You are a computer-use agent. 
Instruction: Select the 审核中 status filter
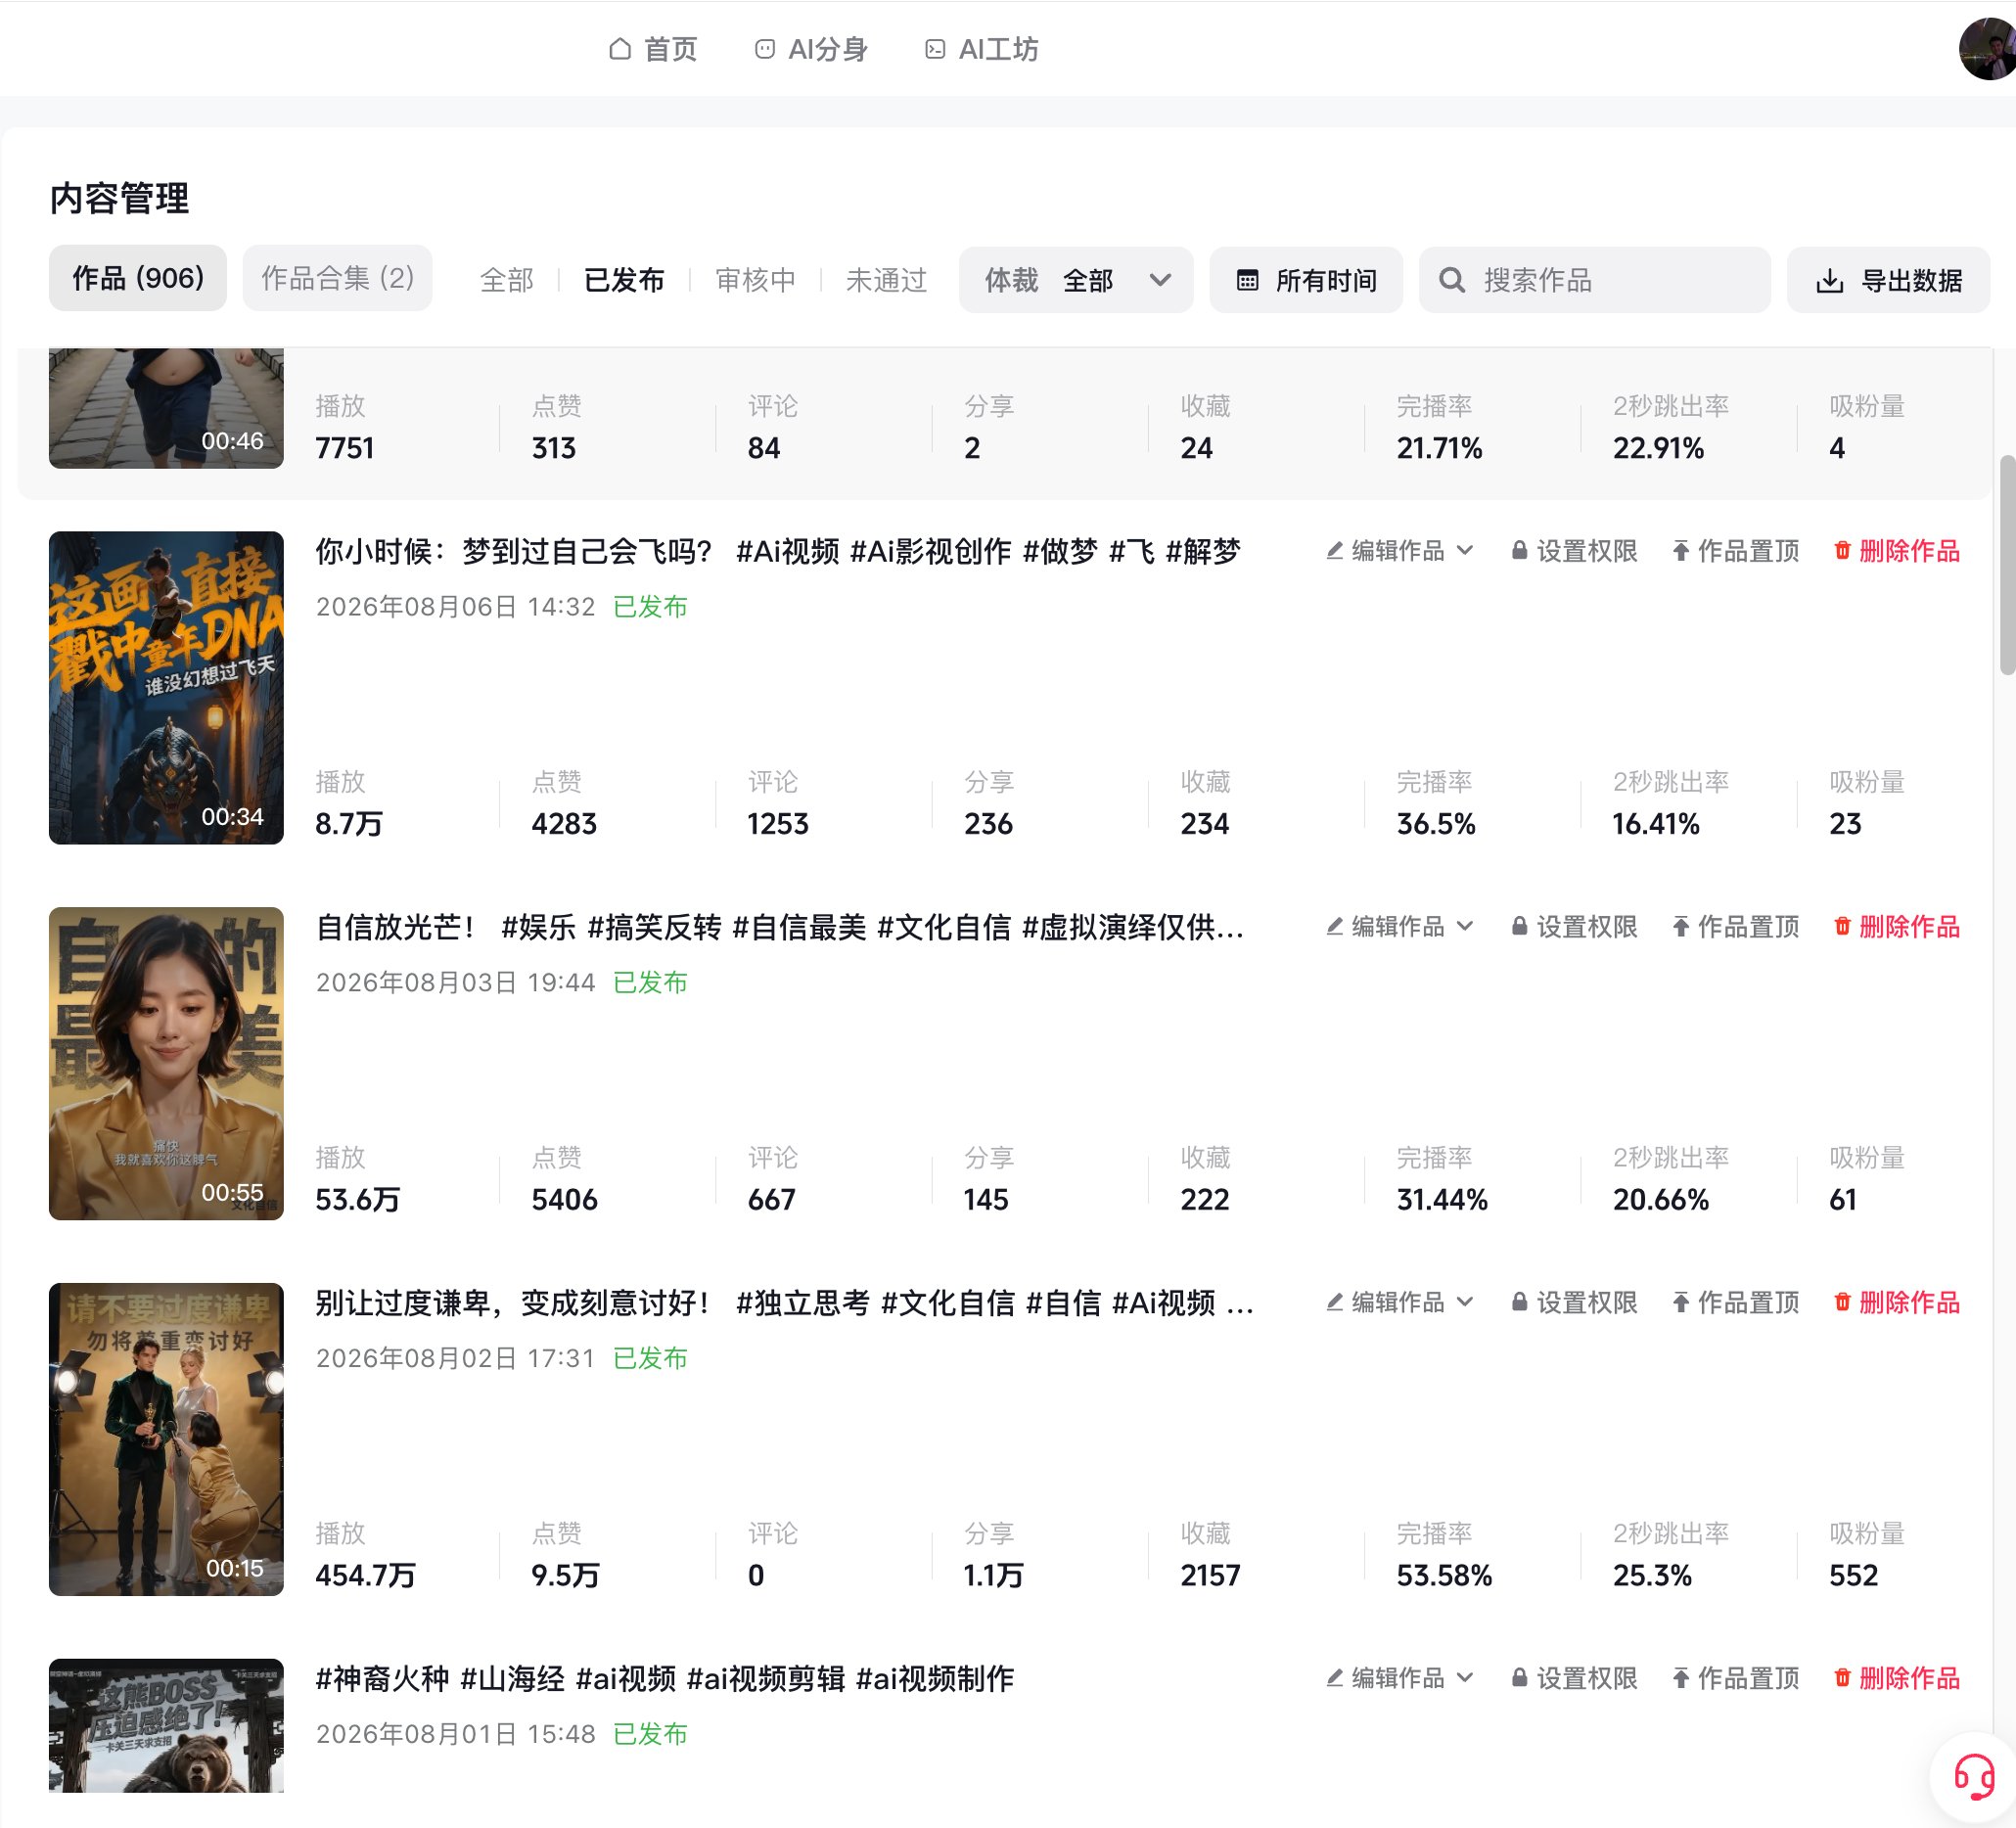755,281
